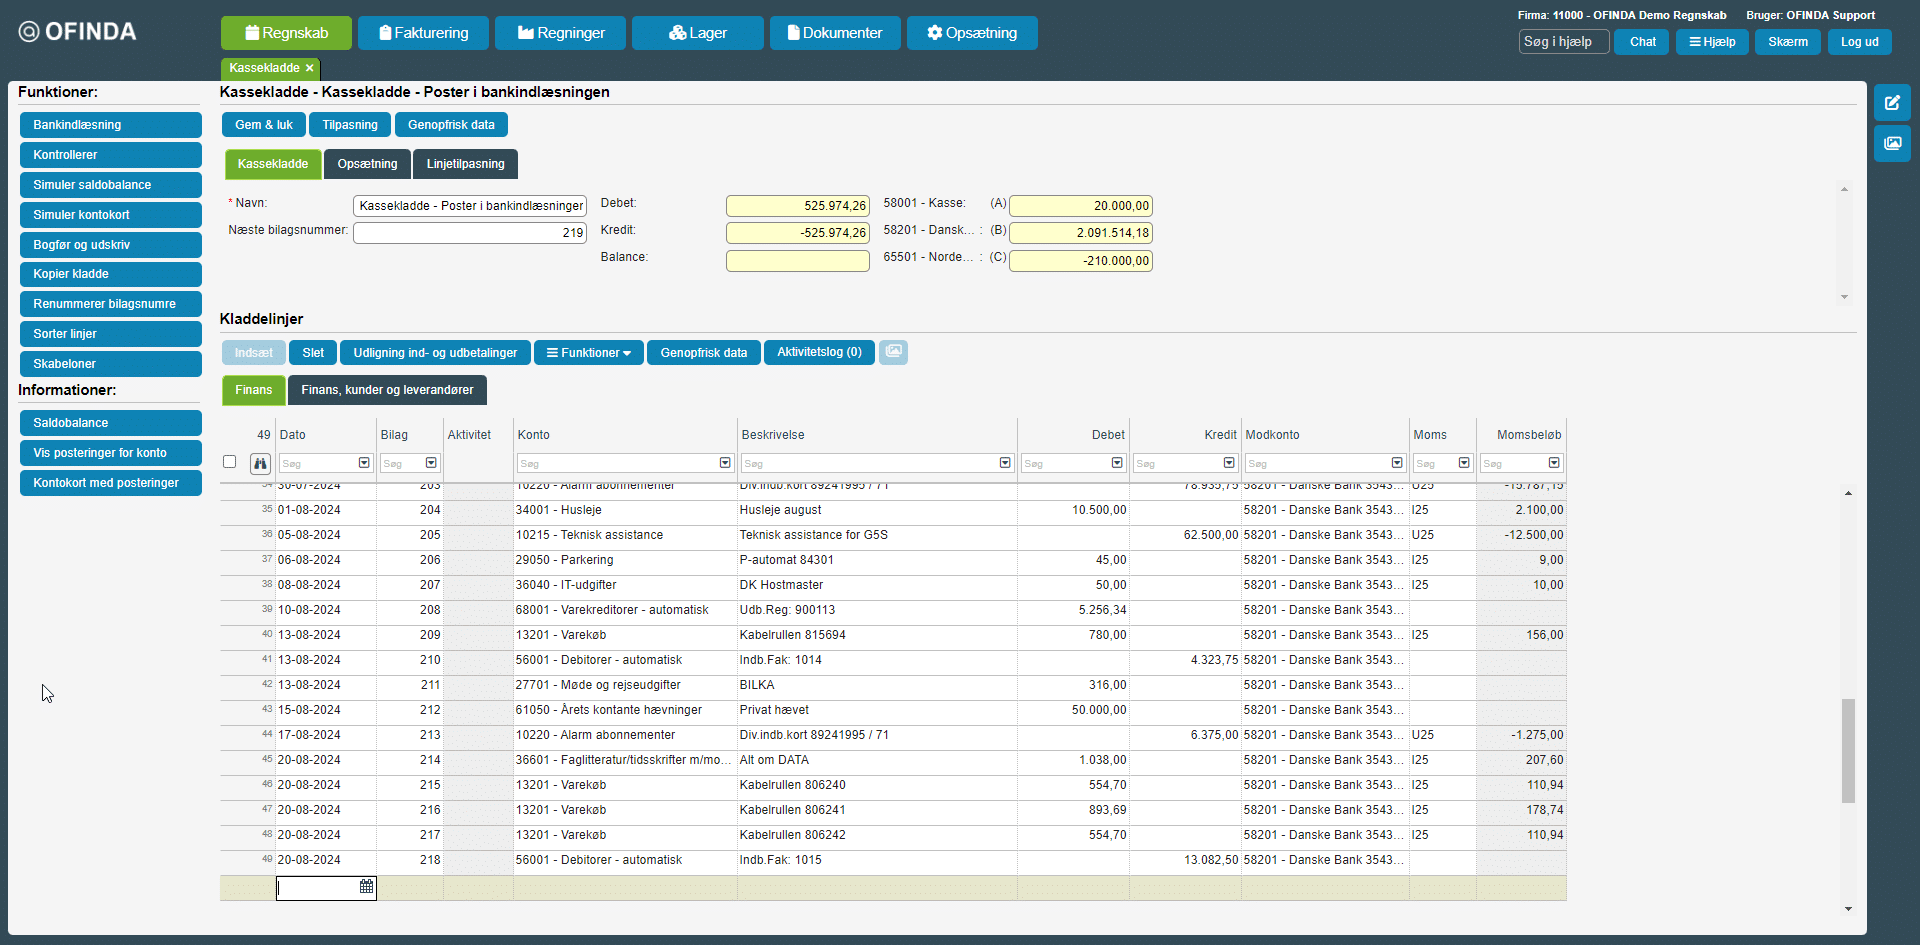The image size is (1920, 945).
Task: Open the image gallery icon on right sidebar
Action: click(1892, 143)
